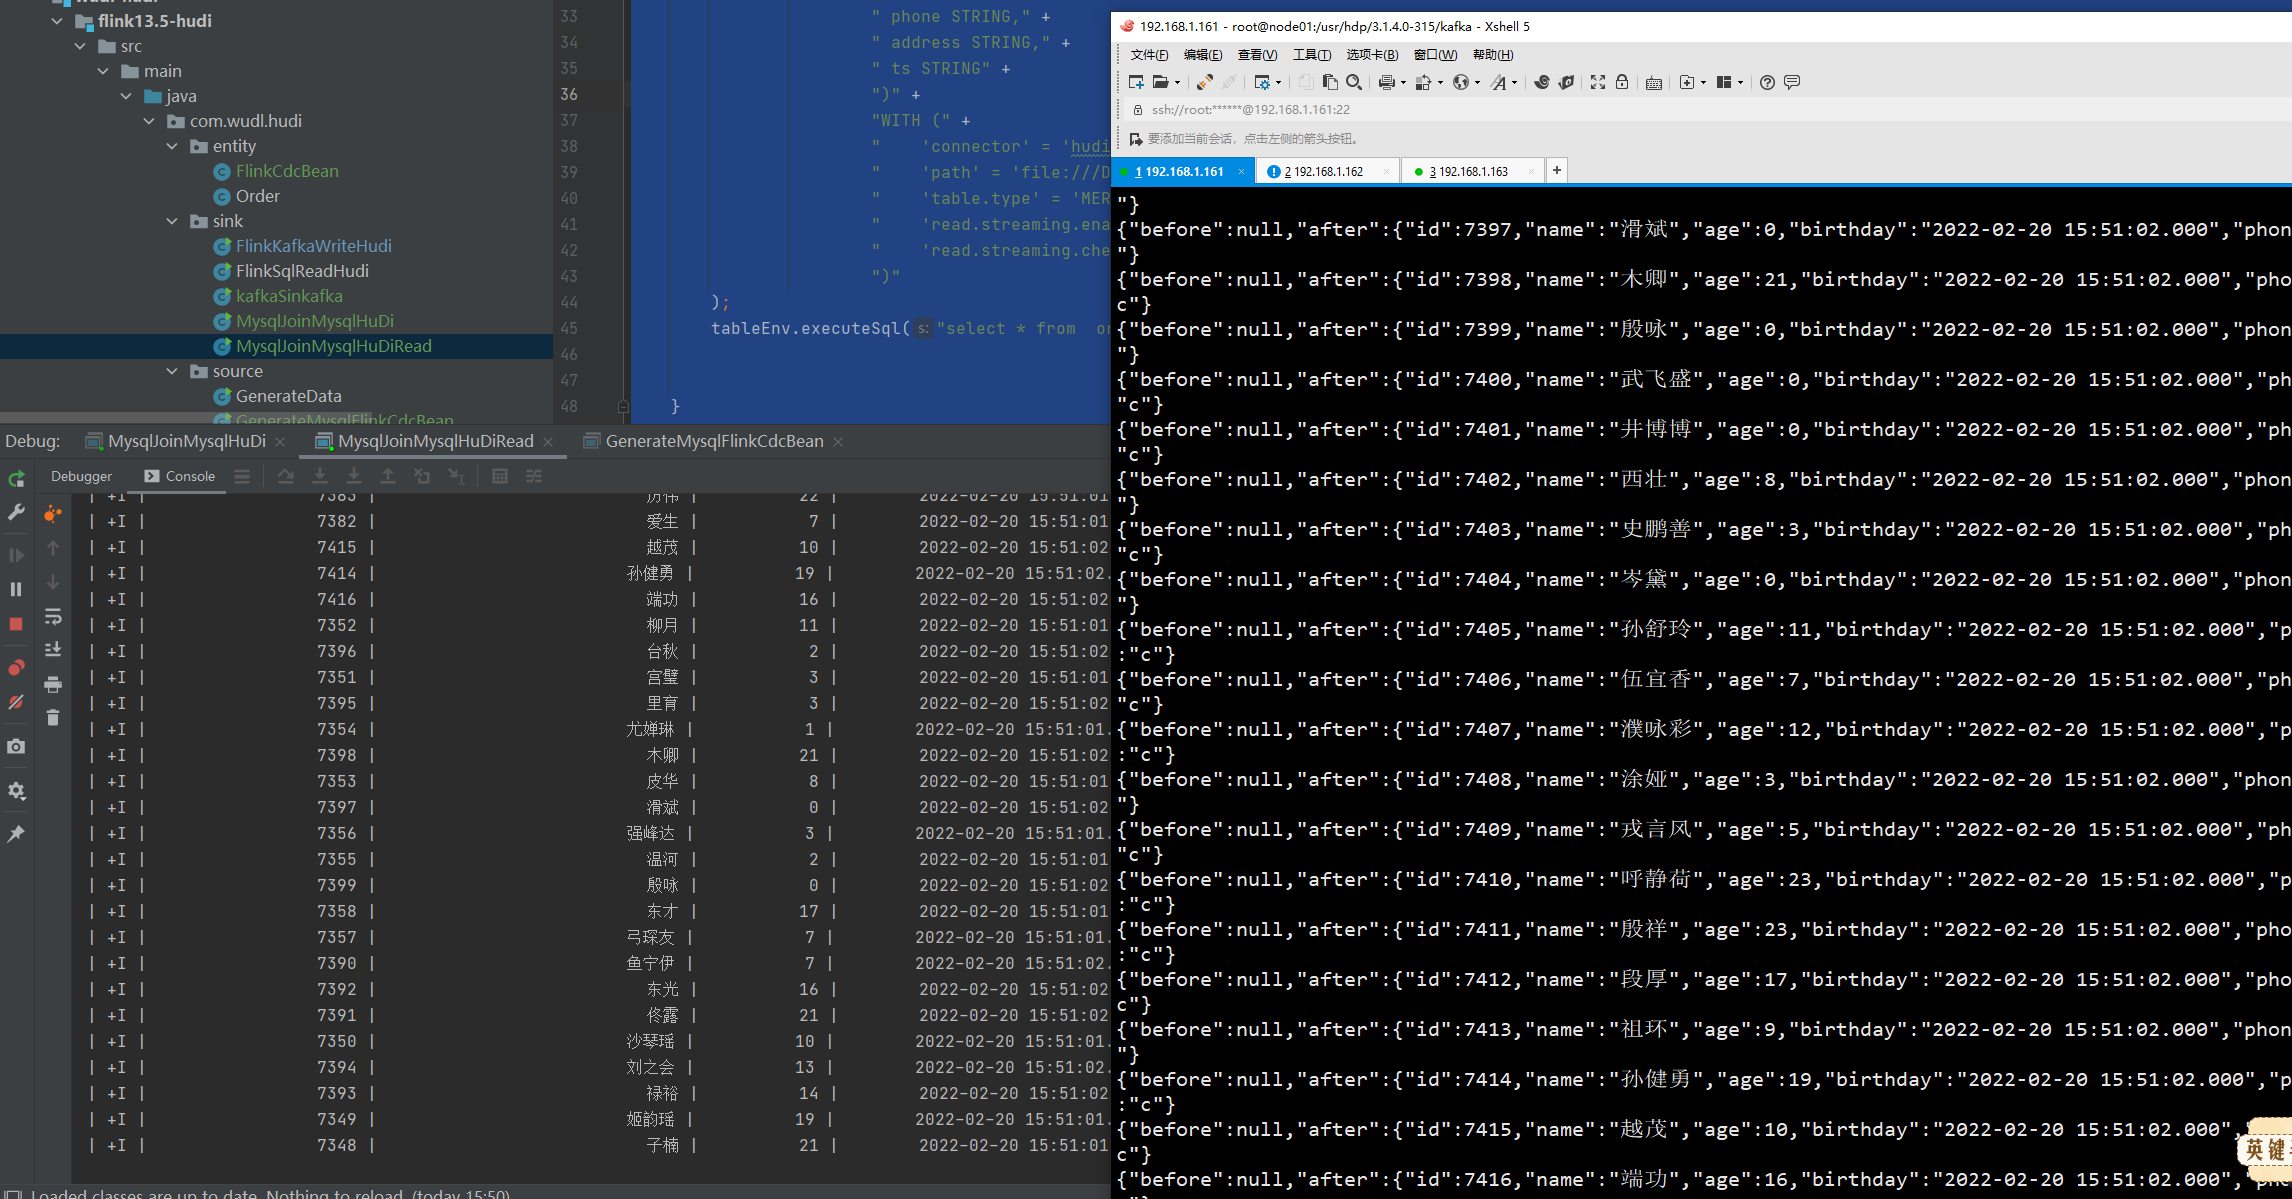
Task: Pin the debug tab
Action: pos(16,833)
